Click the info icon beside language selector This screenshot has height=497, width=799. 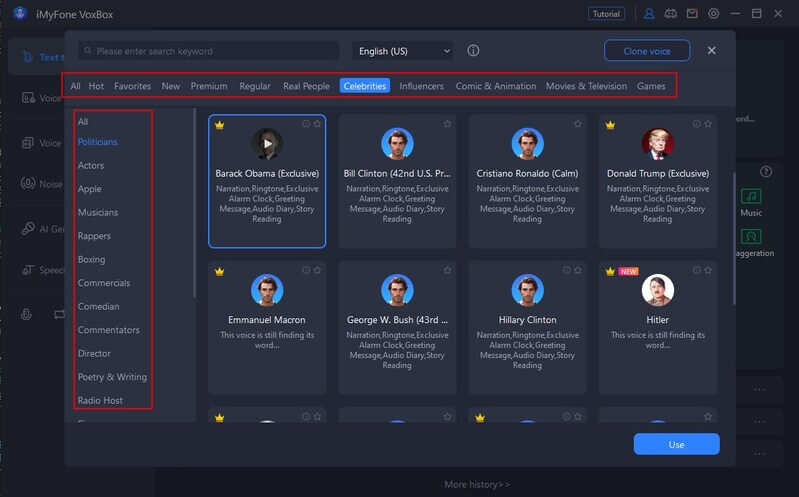(x=473, y=51)
